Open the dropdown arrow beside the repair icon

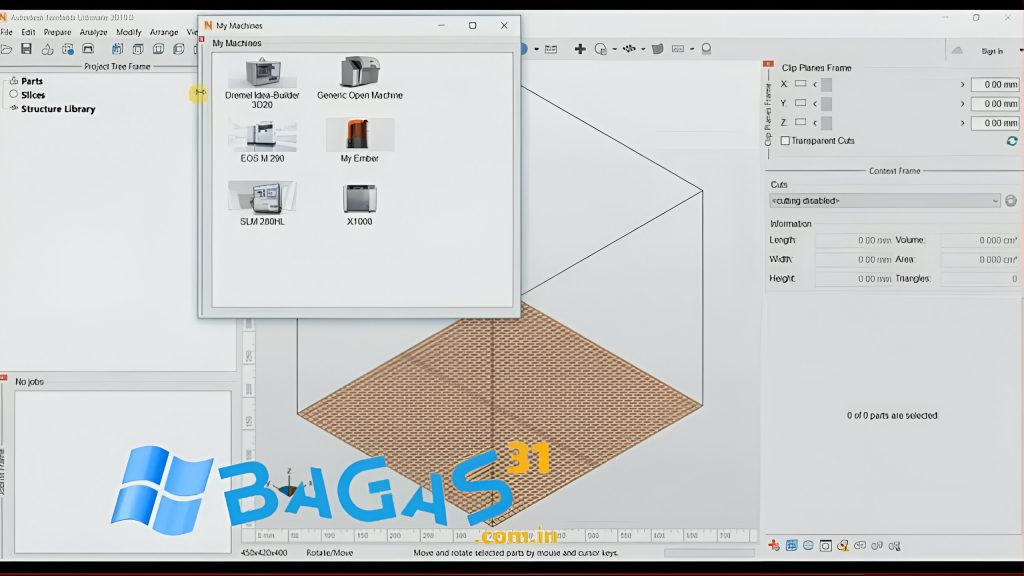point(615,49)
